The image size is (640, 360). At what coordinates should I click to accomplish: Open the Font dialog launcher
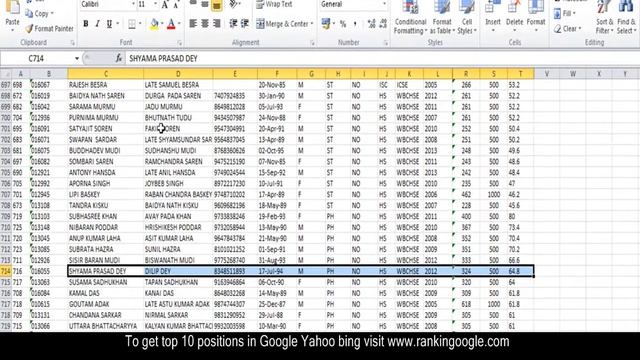pyautogui.click(x=180, y=42)
